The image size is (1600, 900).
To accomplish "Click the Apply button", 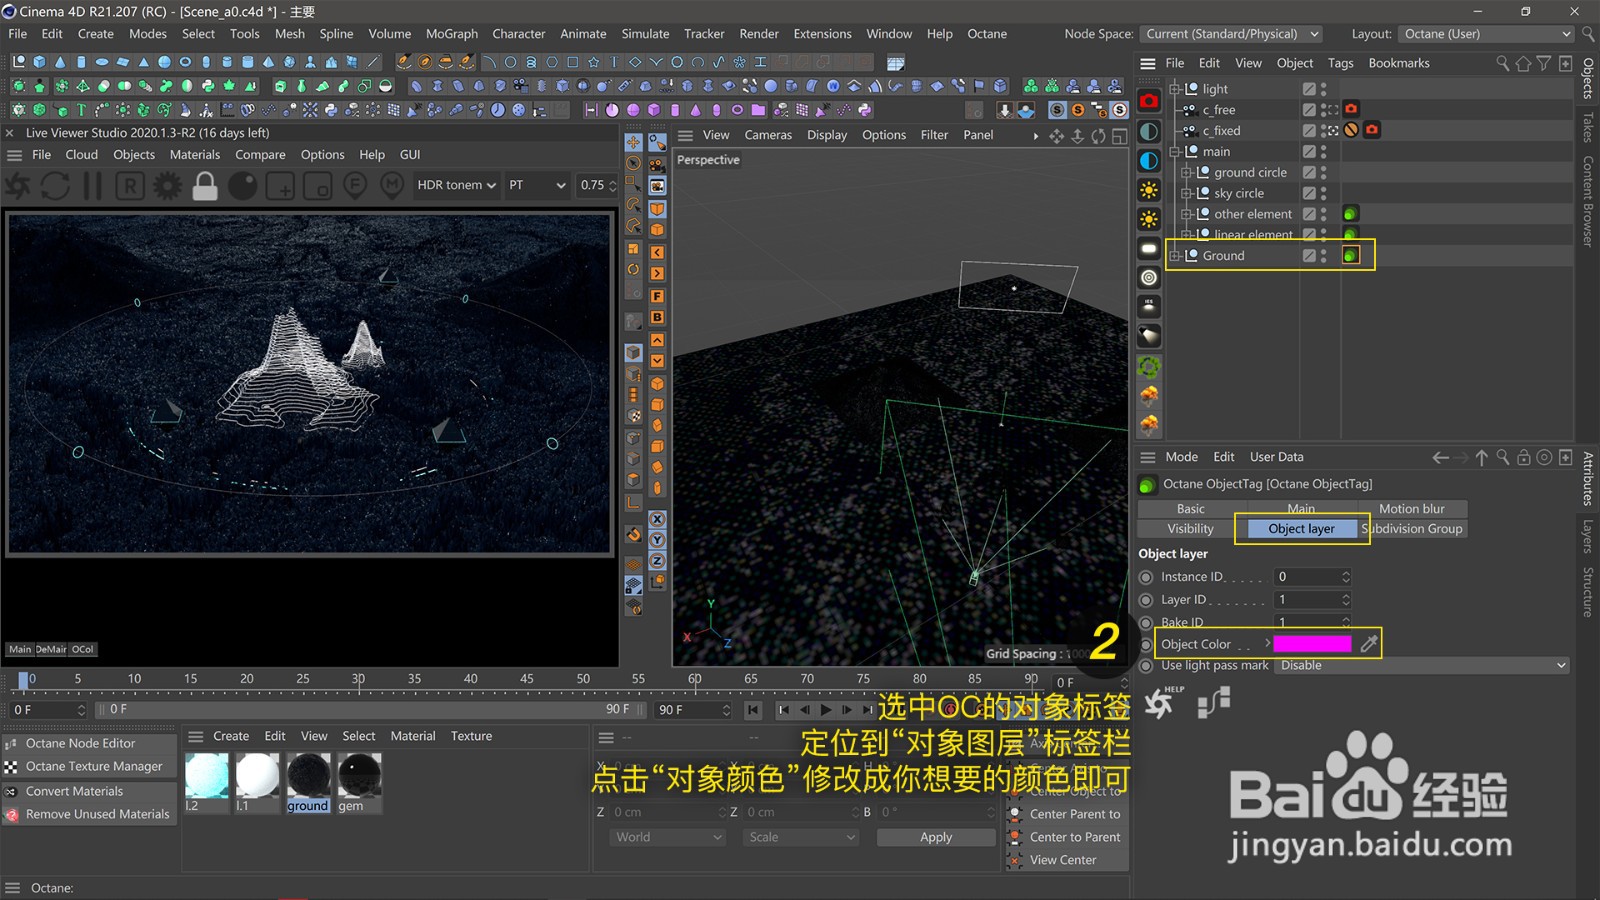I will tap(936, 838).
